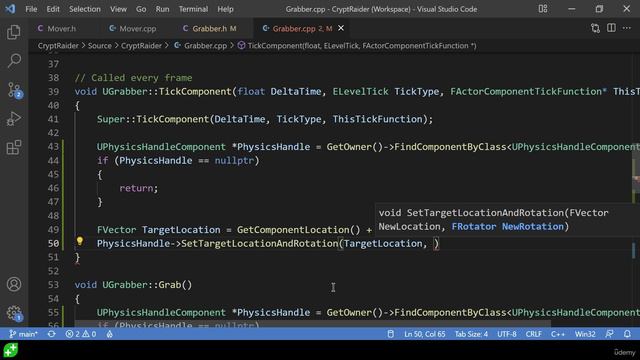Image resolution: width=640 pixels, height=360 pixels.
Task: Open the notifications bell in status bar
Action: coord(627,334)
